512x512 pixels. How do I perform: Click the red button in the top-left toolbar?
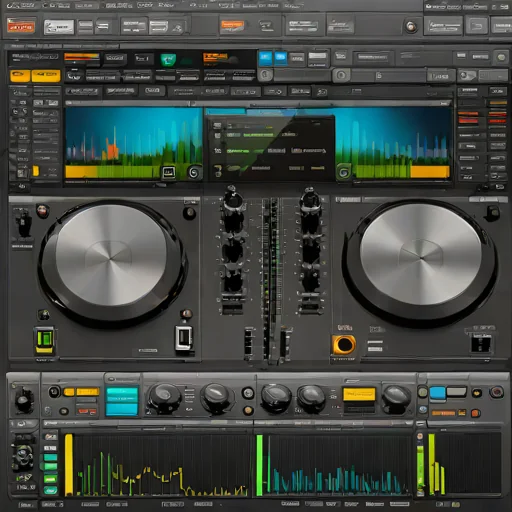[21, 26]
